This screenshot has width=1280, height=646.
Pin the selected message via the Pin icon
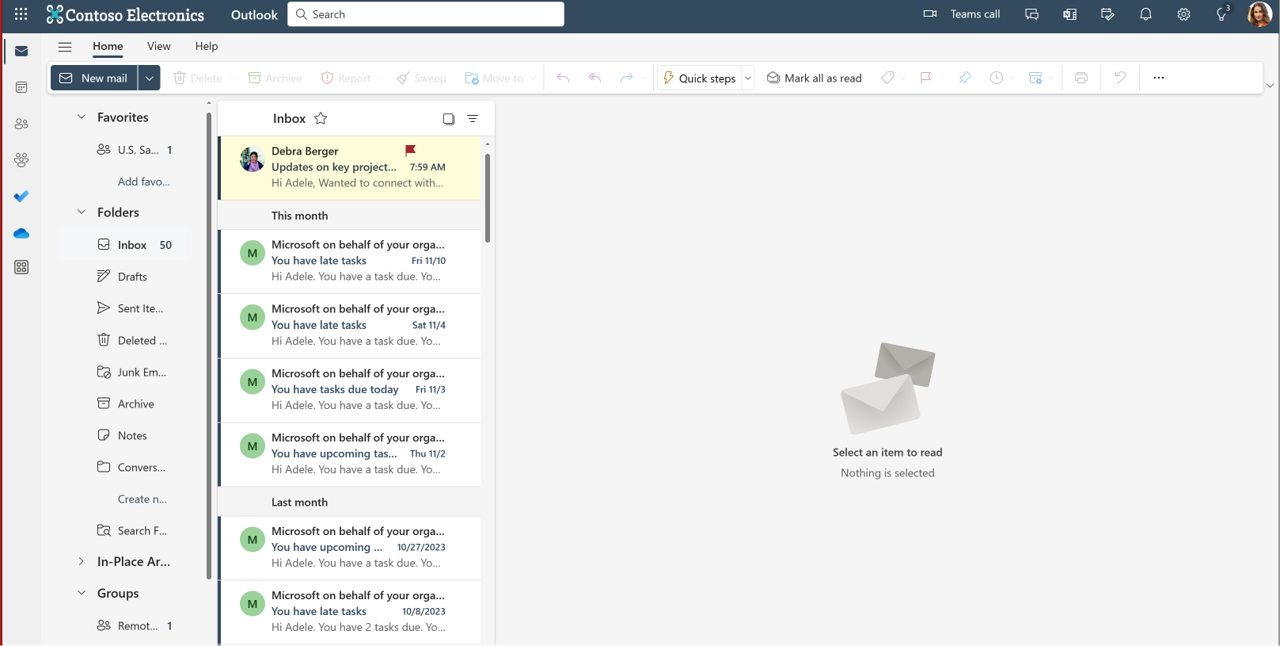pos(964,77)
